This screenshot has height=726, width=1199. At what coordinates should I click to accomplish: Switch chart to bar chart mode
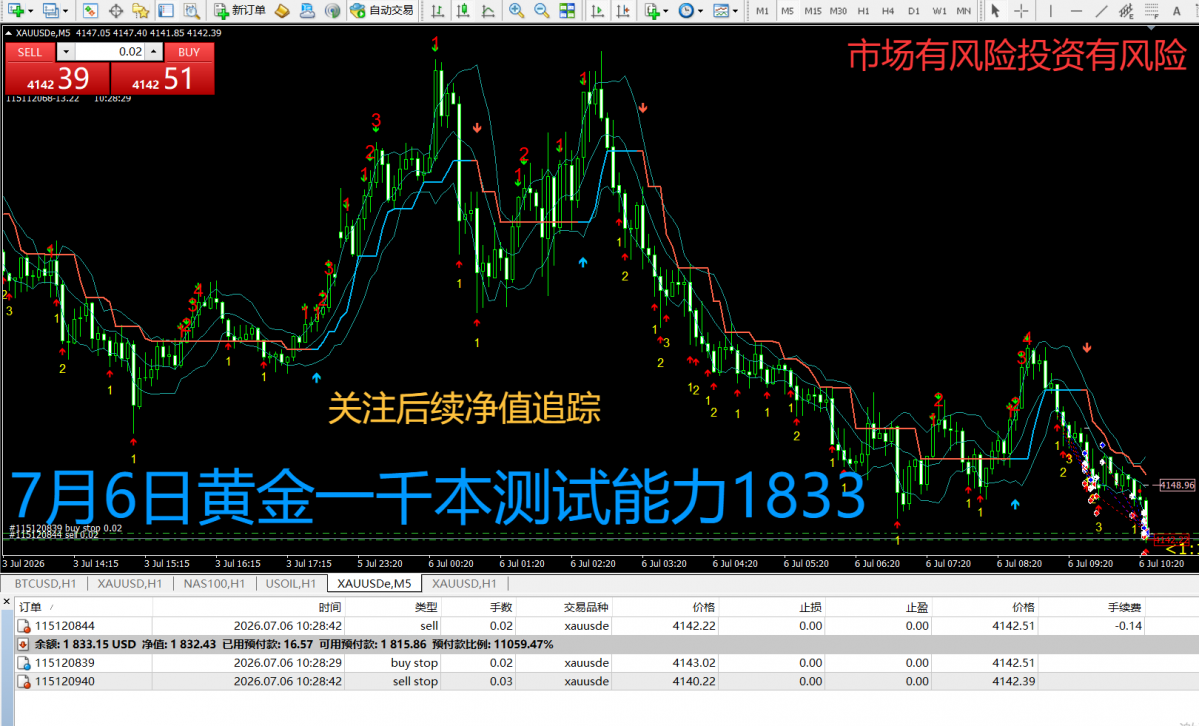[x=437, y=11]
